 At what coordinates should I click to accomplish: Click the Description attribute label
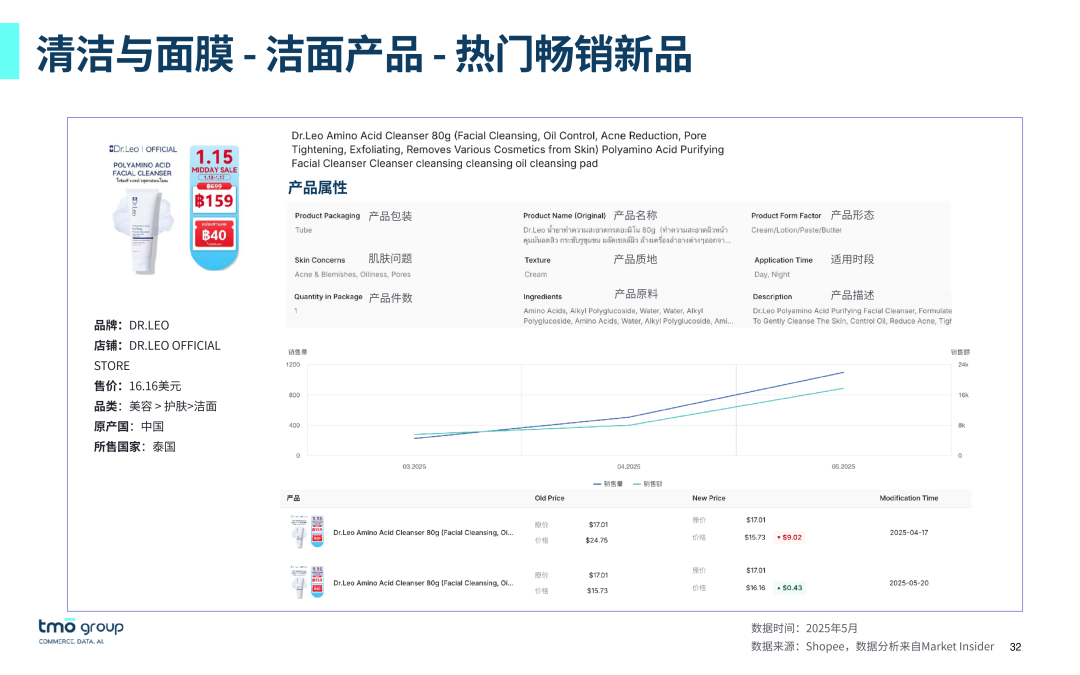(x=772, y=297)
